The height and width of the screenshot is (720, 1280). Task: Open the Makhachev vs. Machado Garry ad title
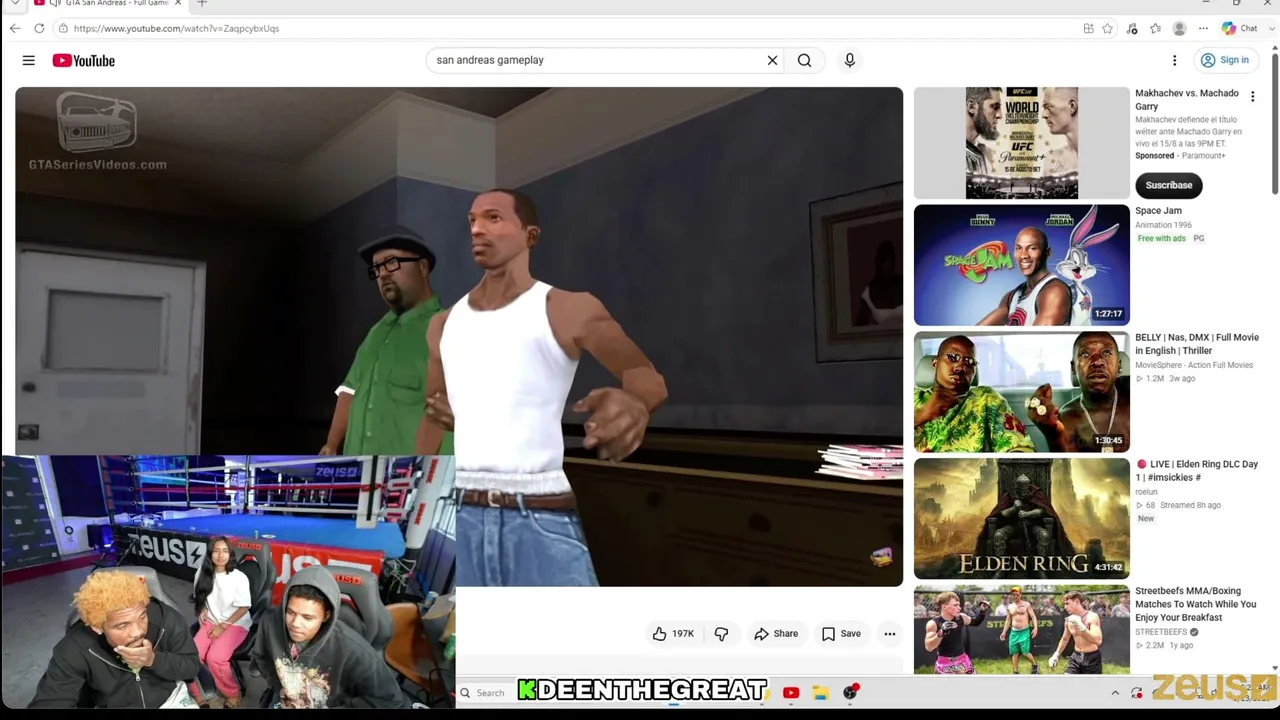(1187, 100)
